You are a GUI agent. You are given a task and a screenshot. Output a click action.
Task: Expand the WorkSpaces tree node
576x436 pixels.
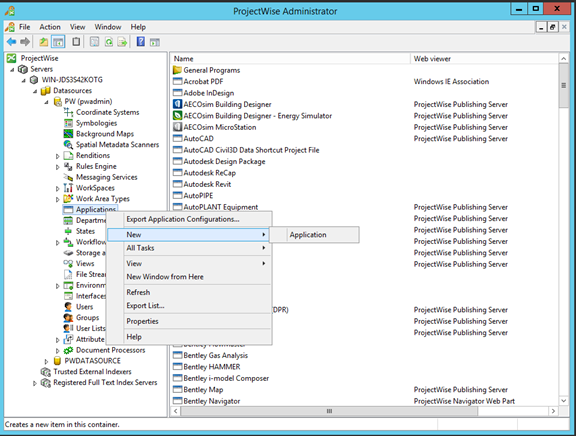click(58, 188)
